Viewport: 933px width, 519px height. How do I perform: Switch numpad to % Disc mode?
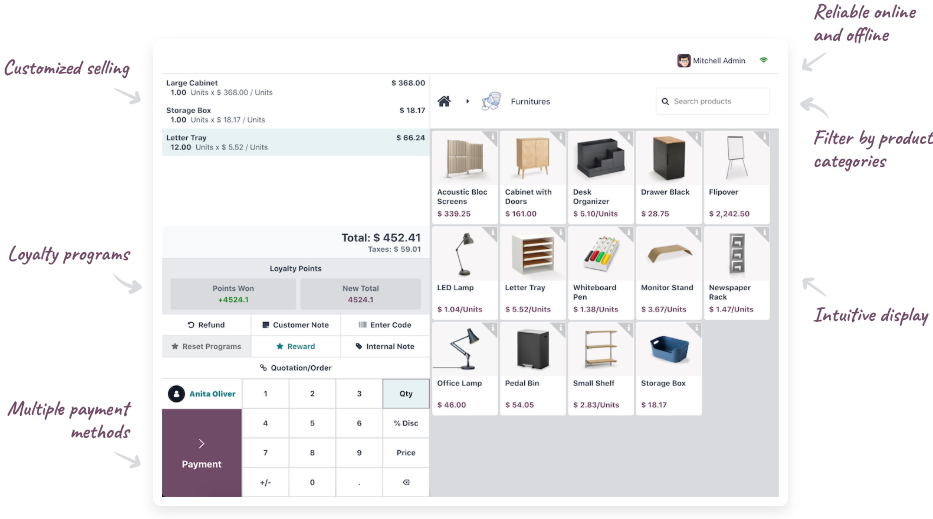[405, 423]
